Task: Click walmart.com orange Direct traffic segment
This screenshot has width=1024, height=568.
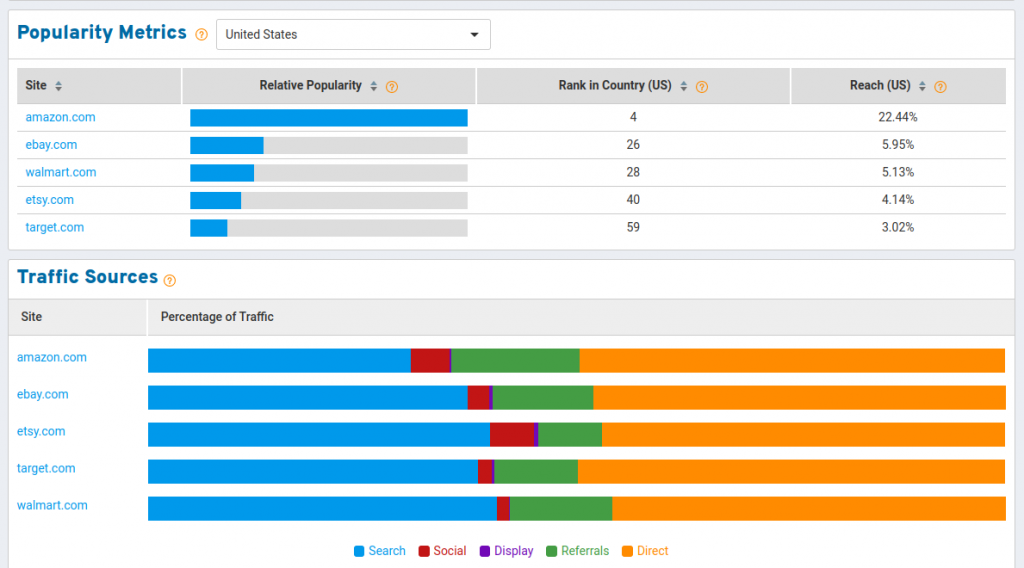Action: (808, 509)
